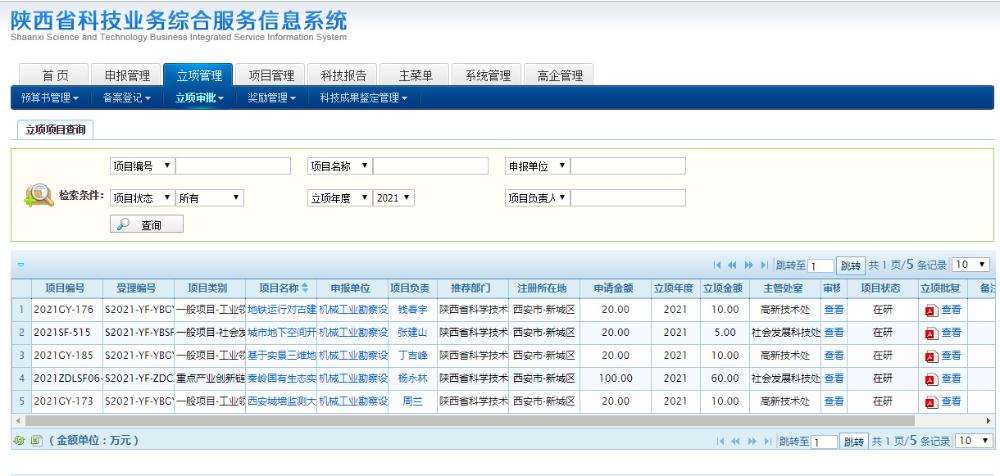Click the 查询 search button

(x=146, y=226)
